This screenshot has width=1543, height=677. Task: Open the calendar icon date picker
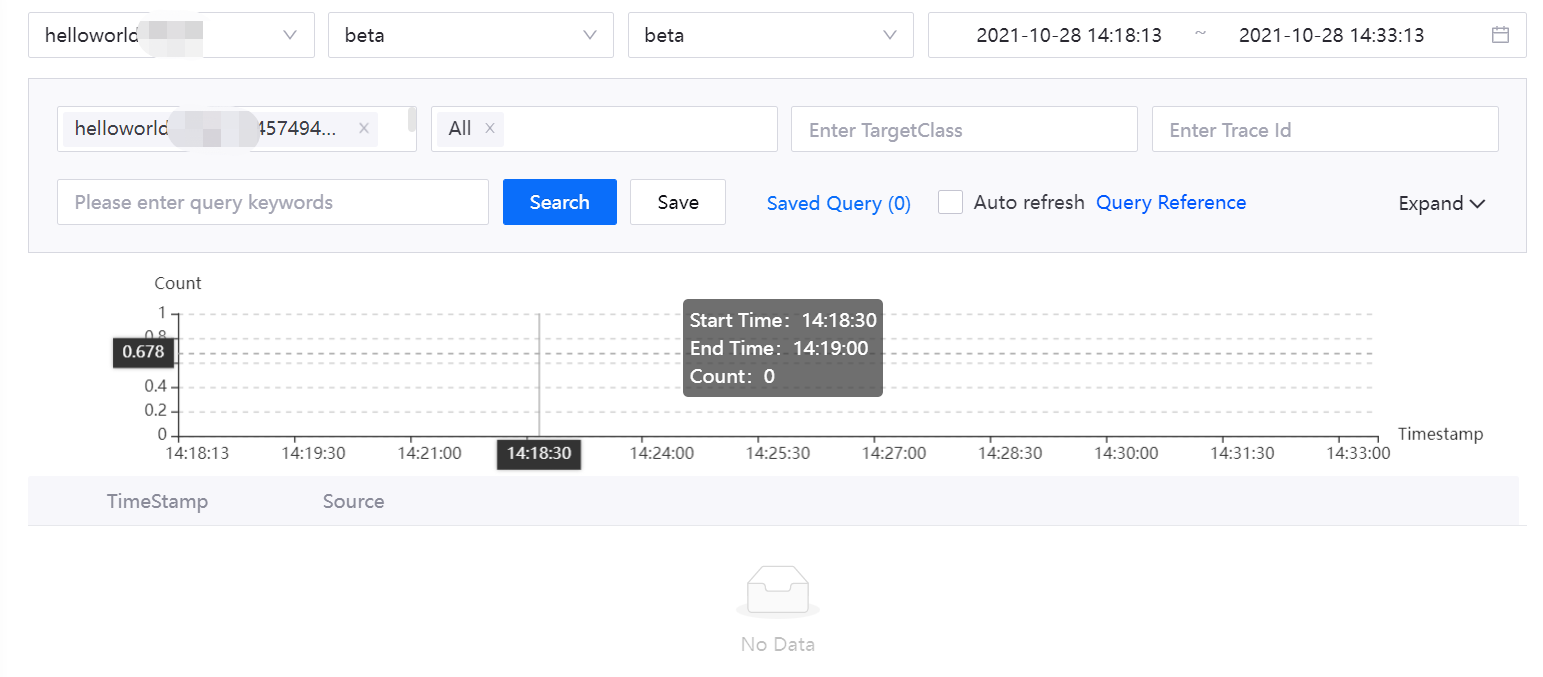point(1499,35)
